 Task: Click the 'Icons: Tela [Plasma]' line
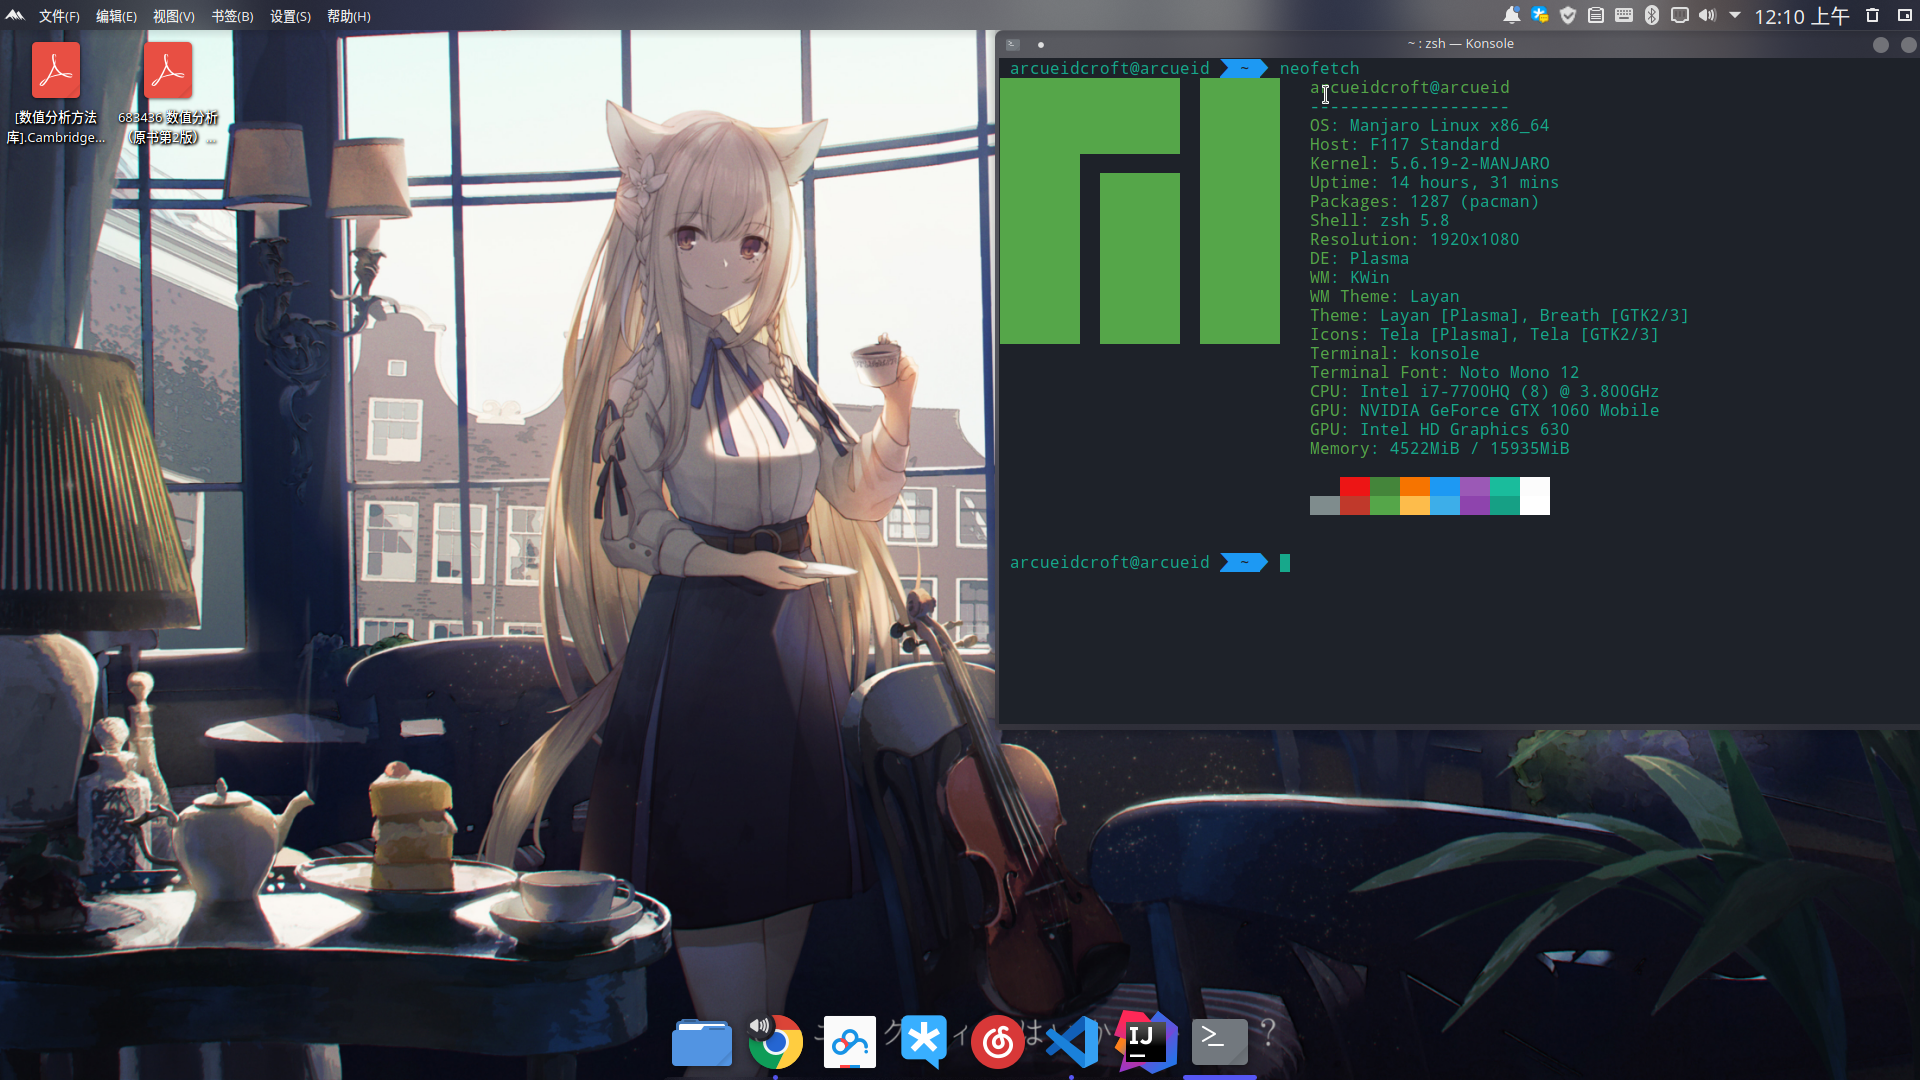click(x=1484, y=334)
